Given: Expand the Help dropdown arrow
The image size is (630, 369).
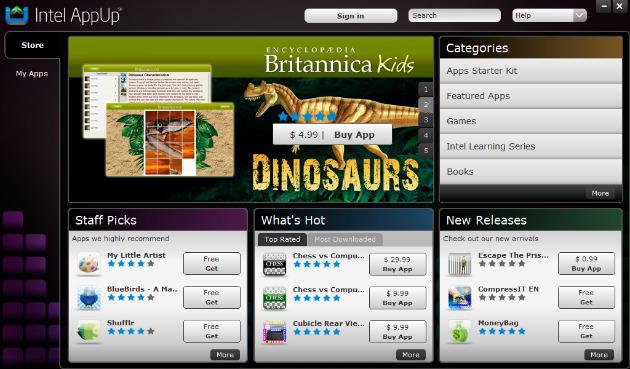Looking at the screenshot, I should click(579, 16).
